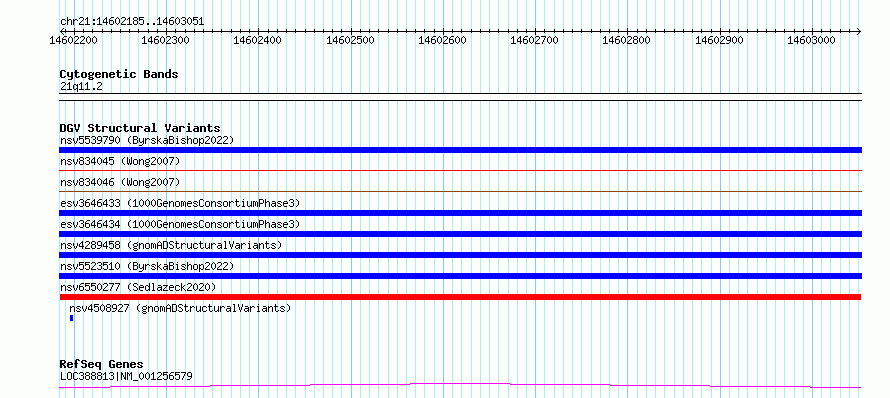Click ruler position 14602300
The image size is (890, 398).
click(166, 40)
